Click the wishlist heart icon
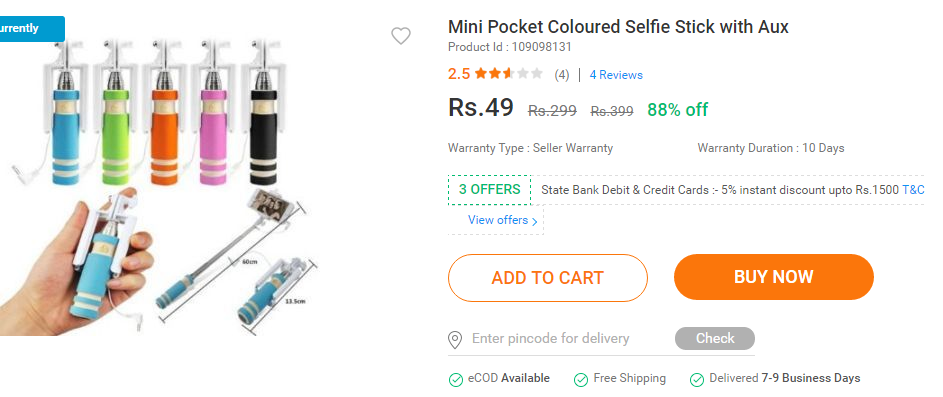This screenshot has height=397, width=943. [401, 36]
